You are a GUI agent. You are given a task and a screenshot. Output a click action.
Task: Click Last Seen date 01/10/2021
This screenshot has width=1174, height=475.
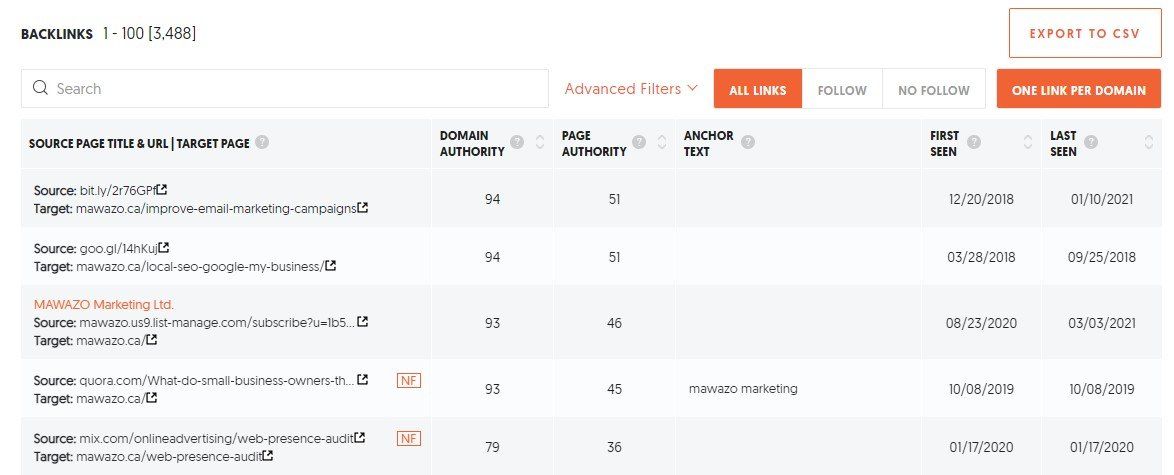1101,199
